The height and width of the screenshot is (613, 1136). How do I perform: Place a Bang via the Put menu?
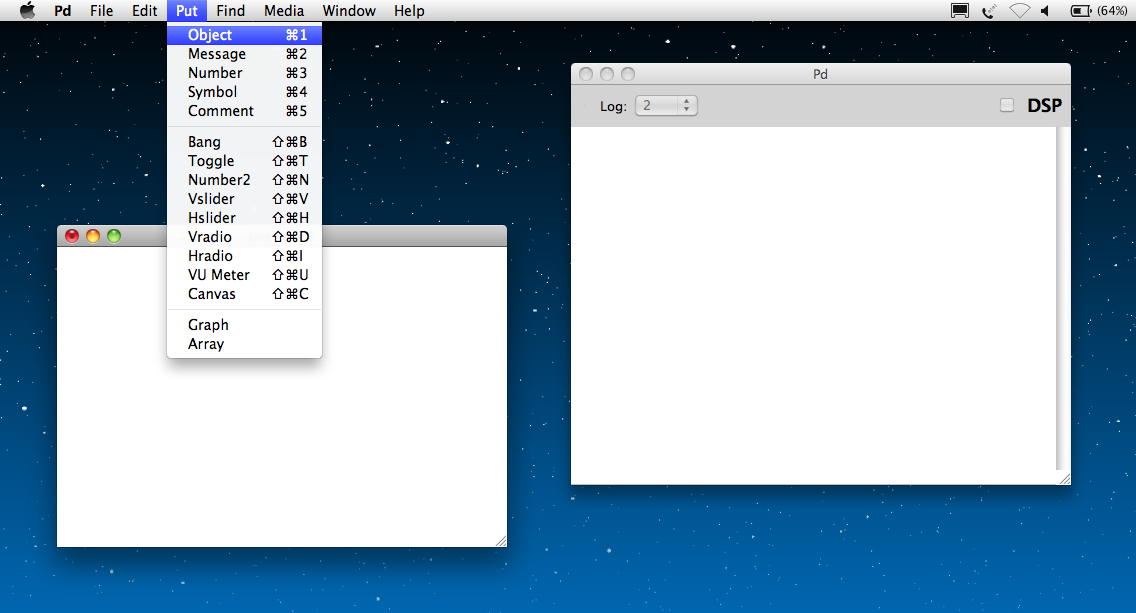[x=244, y=142]
